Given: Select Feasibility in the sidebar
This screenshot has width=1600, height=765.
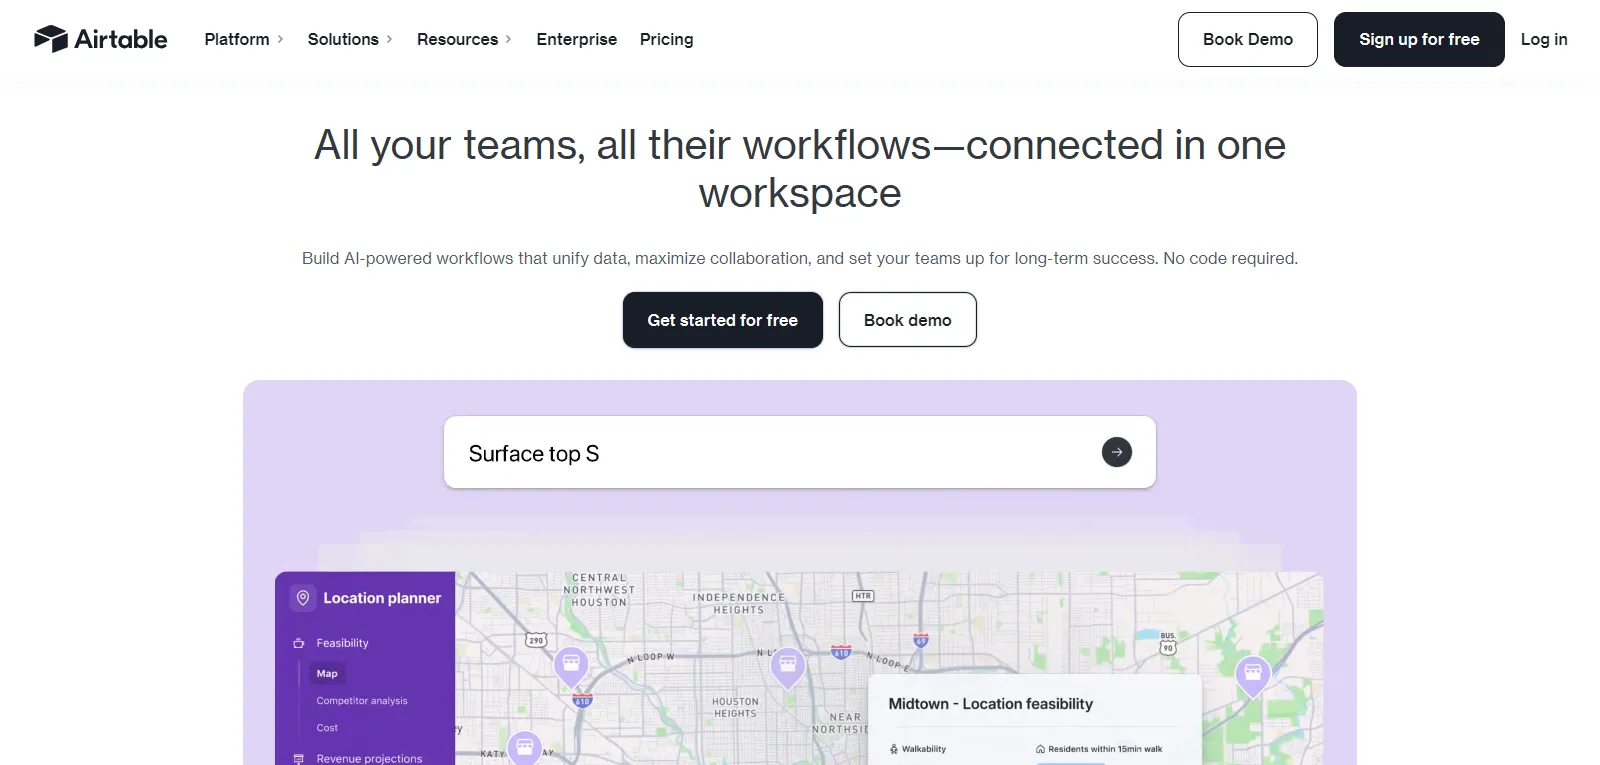Looking at the screenshot, I should pyautogui.click(x=342, y=643).
